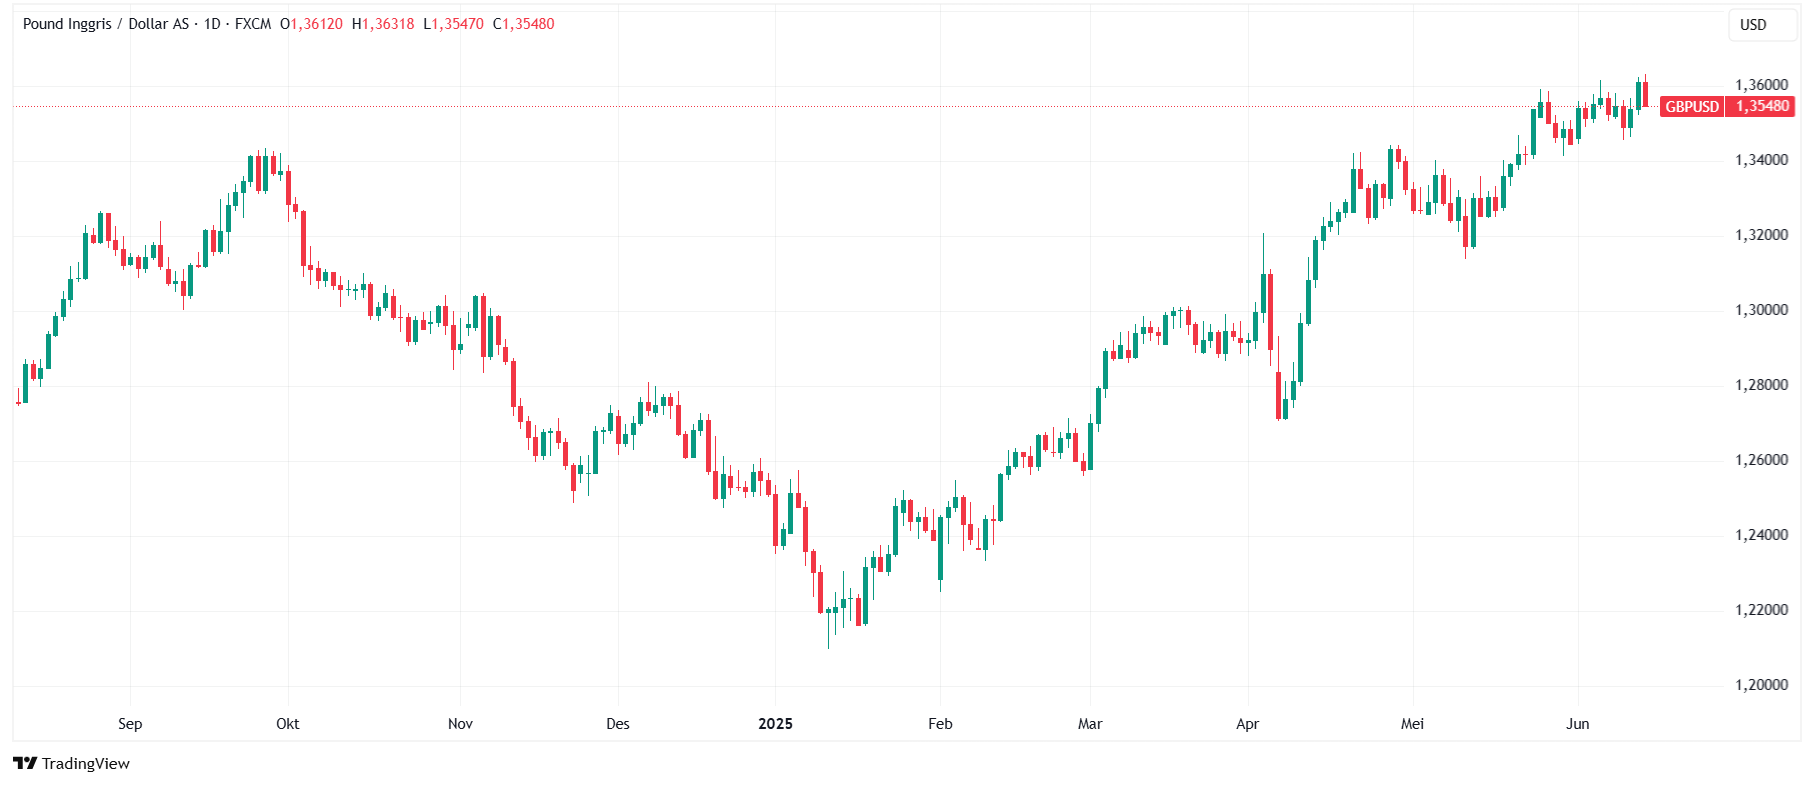The height and width of the screenshot is (785, 1813).
Task: Click the Pound Inggris / Dollar AS title
Action: pos(105,24)
